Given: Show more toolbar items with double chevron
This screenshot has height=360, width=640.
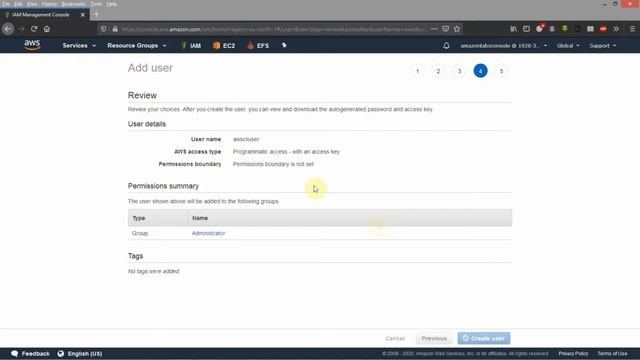Looking at the screenshot, I should pyautogui.click(x=616, y=29).
